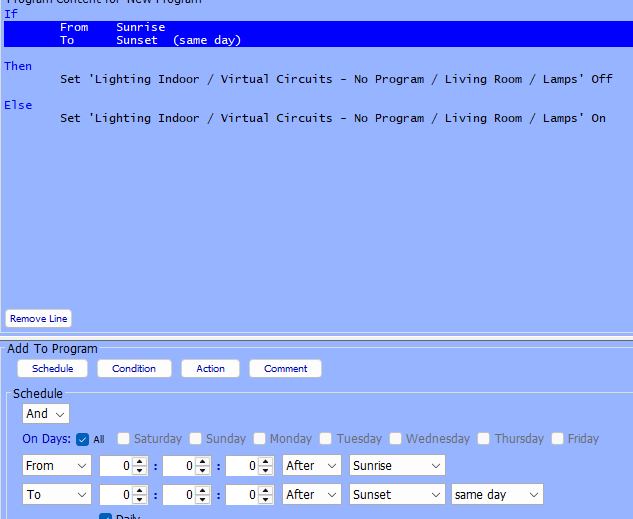Open the And operator dropdown
The width and height of the screenshot is (633, 519).
tap(46, 413)
